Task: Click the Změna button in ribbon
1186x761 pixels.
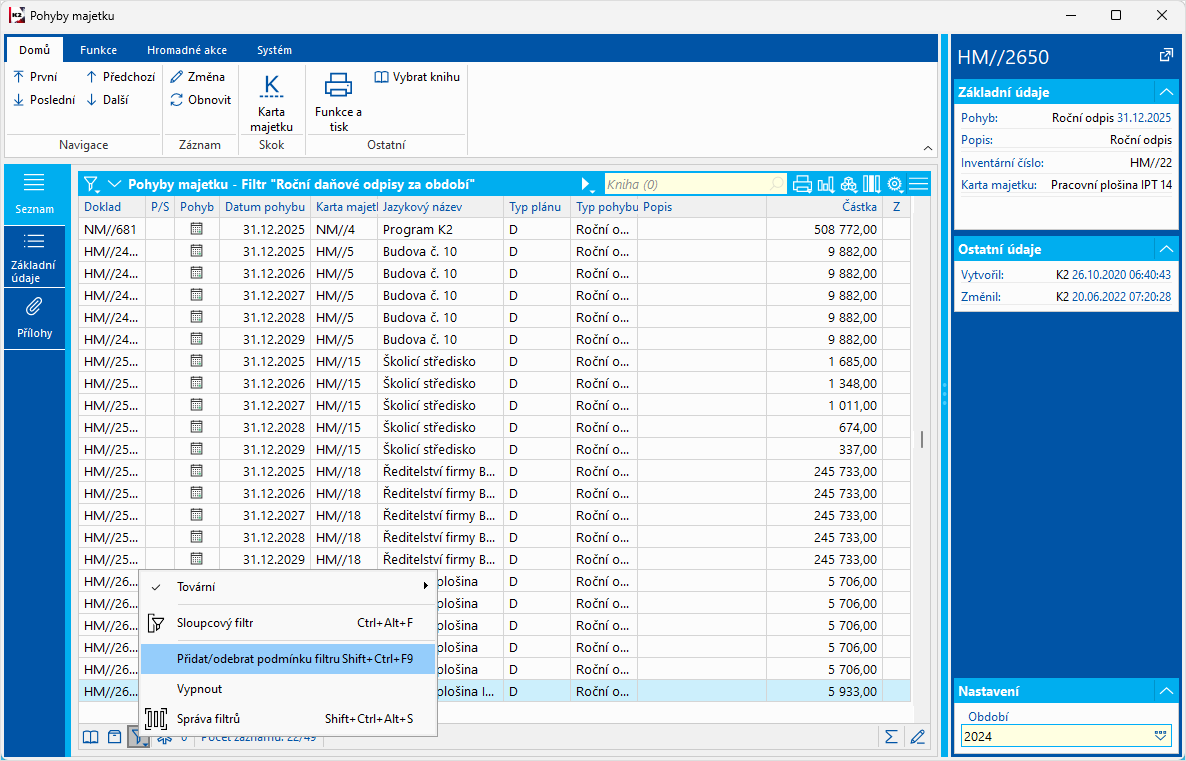Action: (198, 77)
